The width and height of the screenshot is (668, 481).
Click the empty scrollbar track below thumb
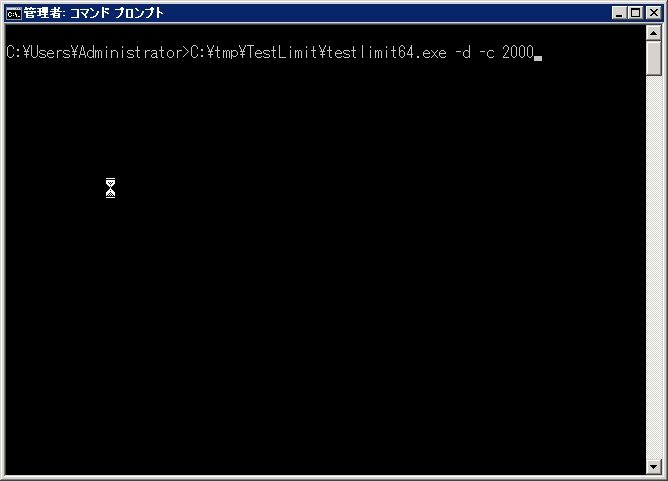pyautogui.click(x=654, y=268)
